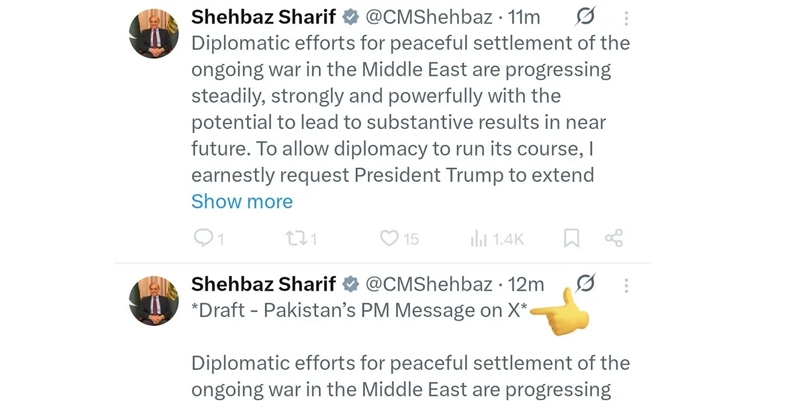Viewport: 800px width, 410px height.
Task: Reply to the first Shehbaz Sharif post
Action: (203, 238)
